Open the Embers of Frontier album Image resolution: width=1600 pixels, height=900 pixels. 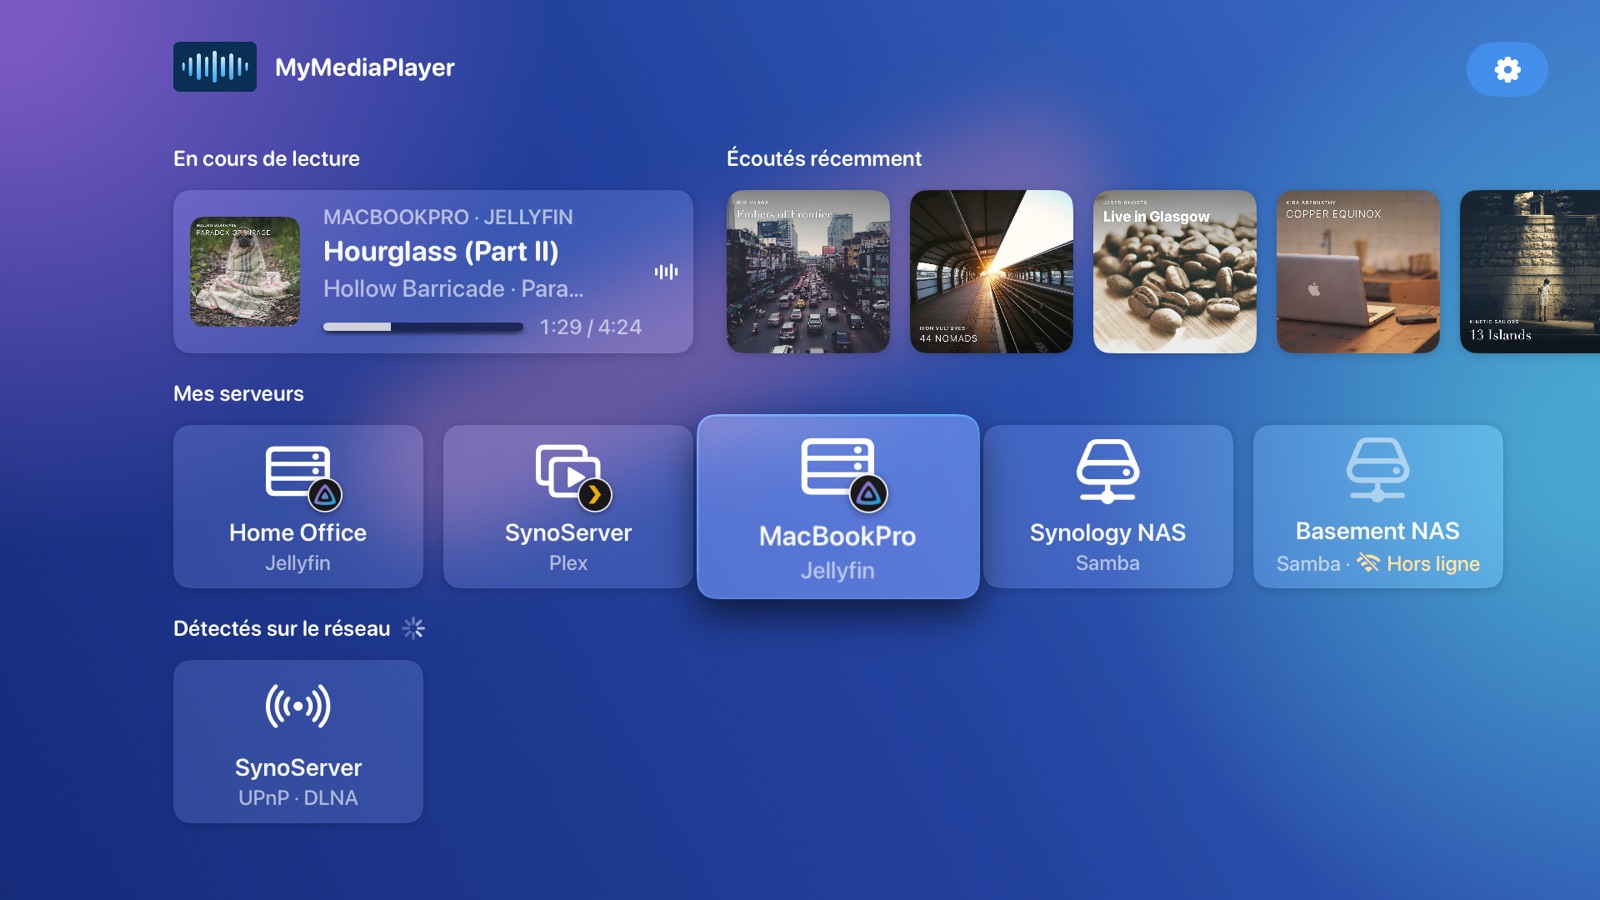808,272
